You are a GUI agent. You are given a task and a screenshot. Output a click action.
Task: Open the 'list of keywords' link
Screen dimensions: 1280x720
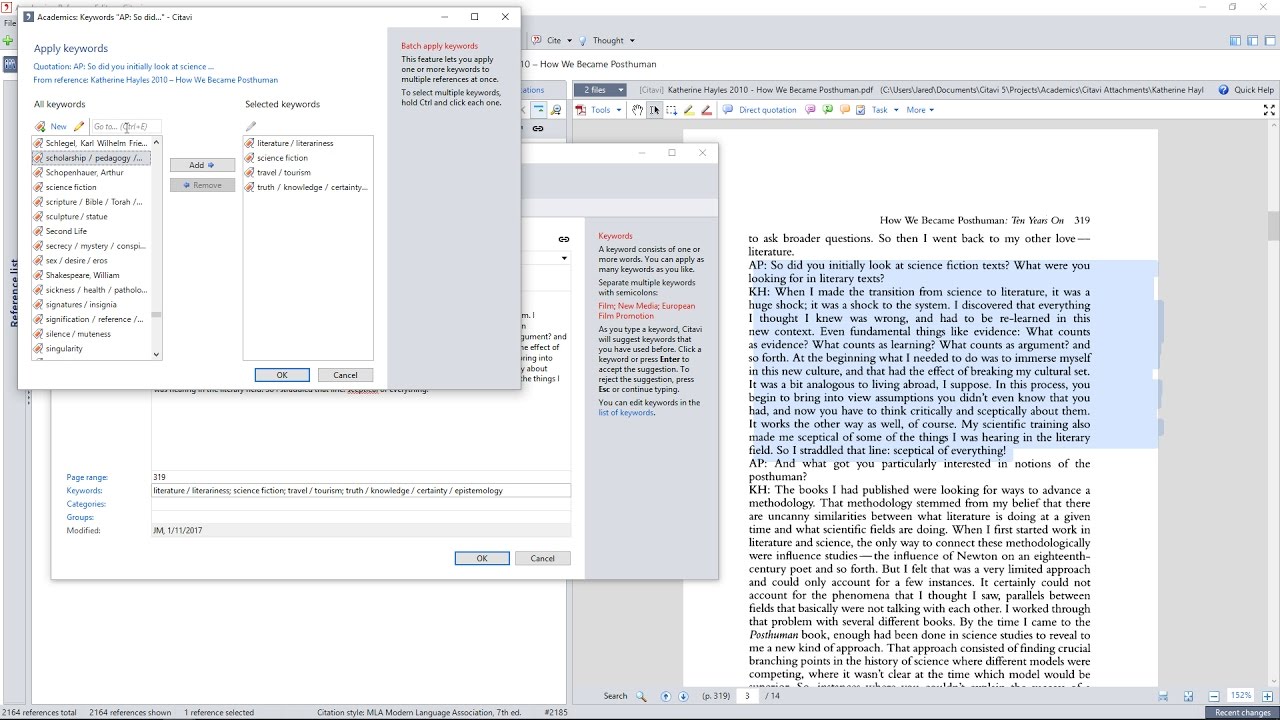(626, 412)
